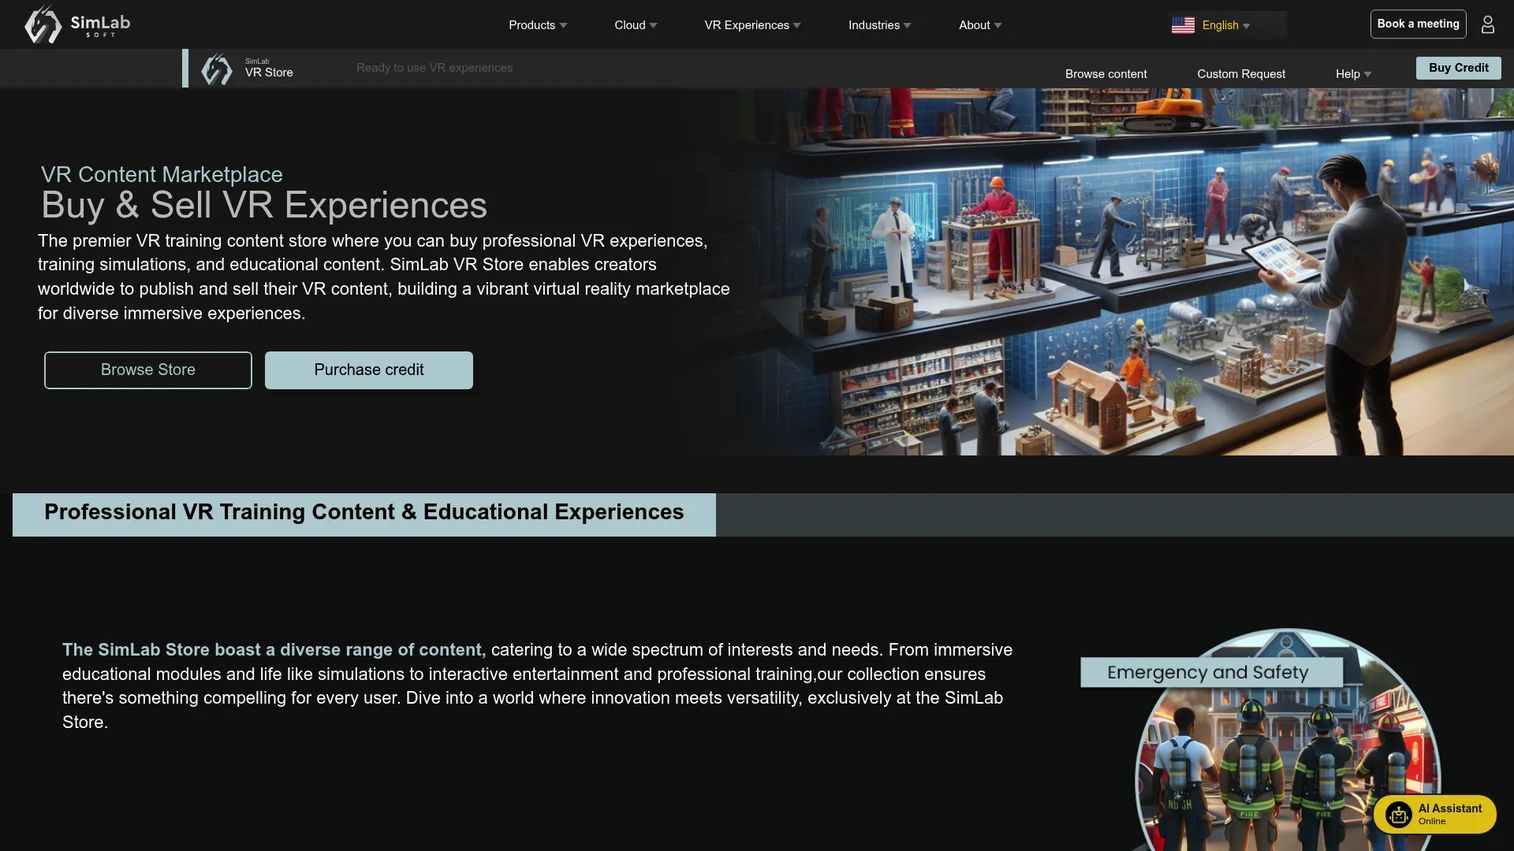Click the 'VR Content Marketplace' subtitle
The width and height of the screenshot is (1514, 851).
(162, 174)
